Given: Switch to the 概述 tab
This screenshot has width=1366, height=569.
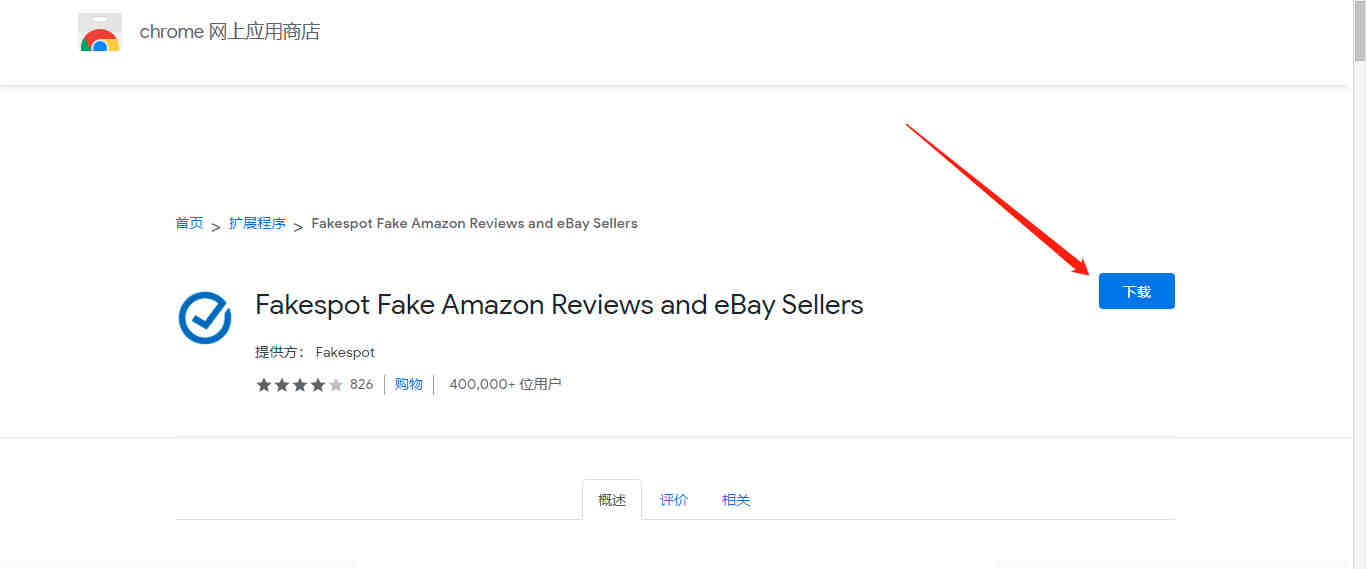Looking at the screenshot, I should (612, 500).
